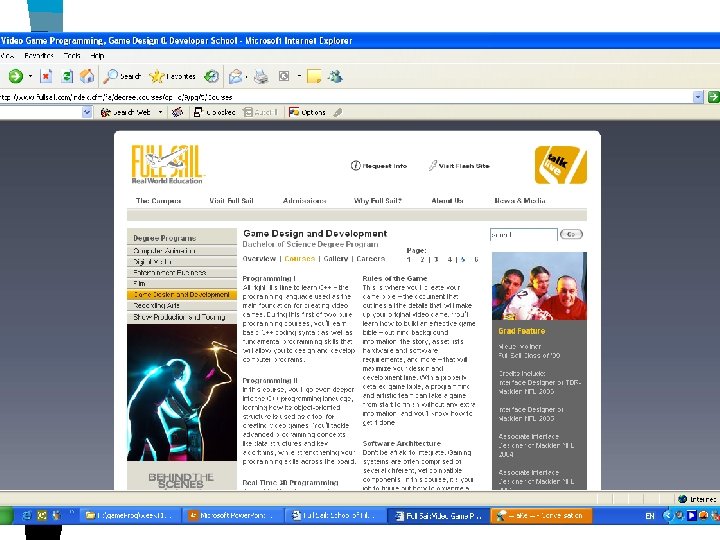Select Recording Arts in degree sidebar

tap(182, 306)
